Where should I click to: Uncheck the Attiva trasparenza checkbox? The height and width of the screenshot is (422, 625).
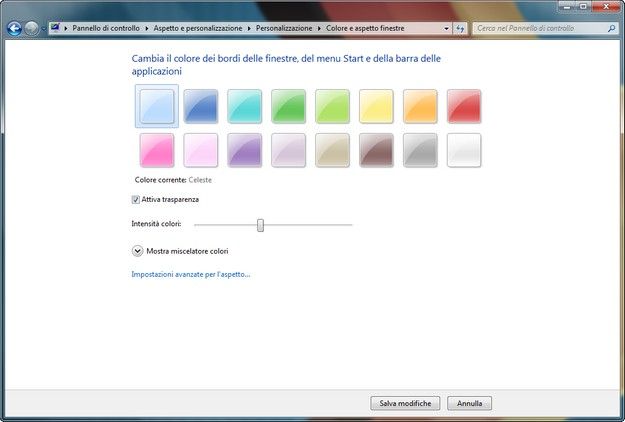pos(136,200)
